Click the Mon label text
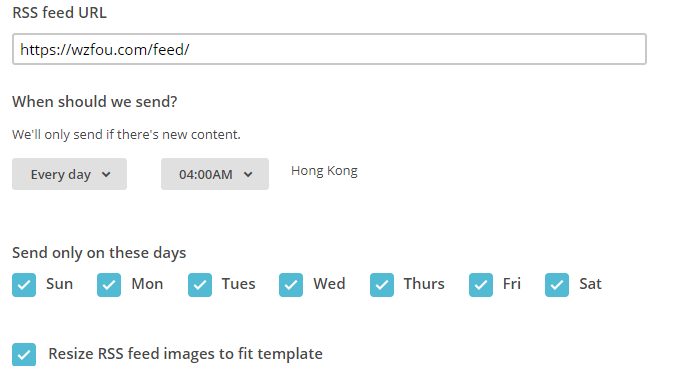Screen dimensions: 680x366 coord(147,284)
